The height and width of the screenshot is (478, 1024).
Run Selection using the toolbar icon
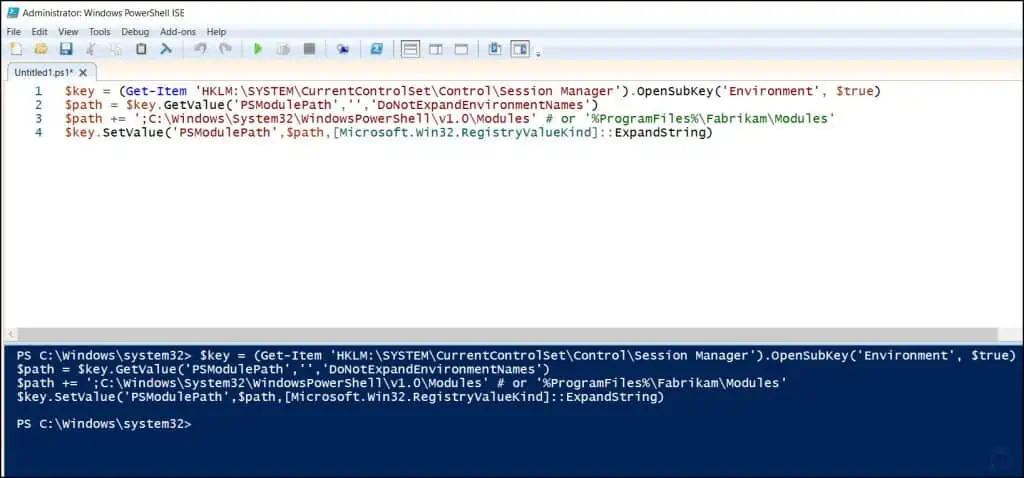pyautogui.click(x=283, y=49)
